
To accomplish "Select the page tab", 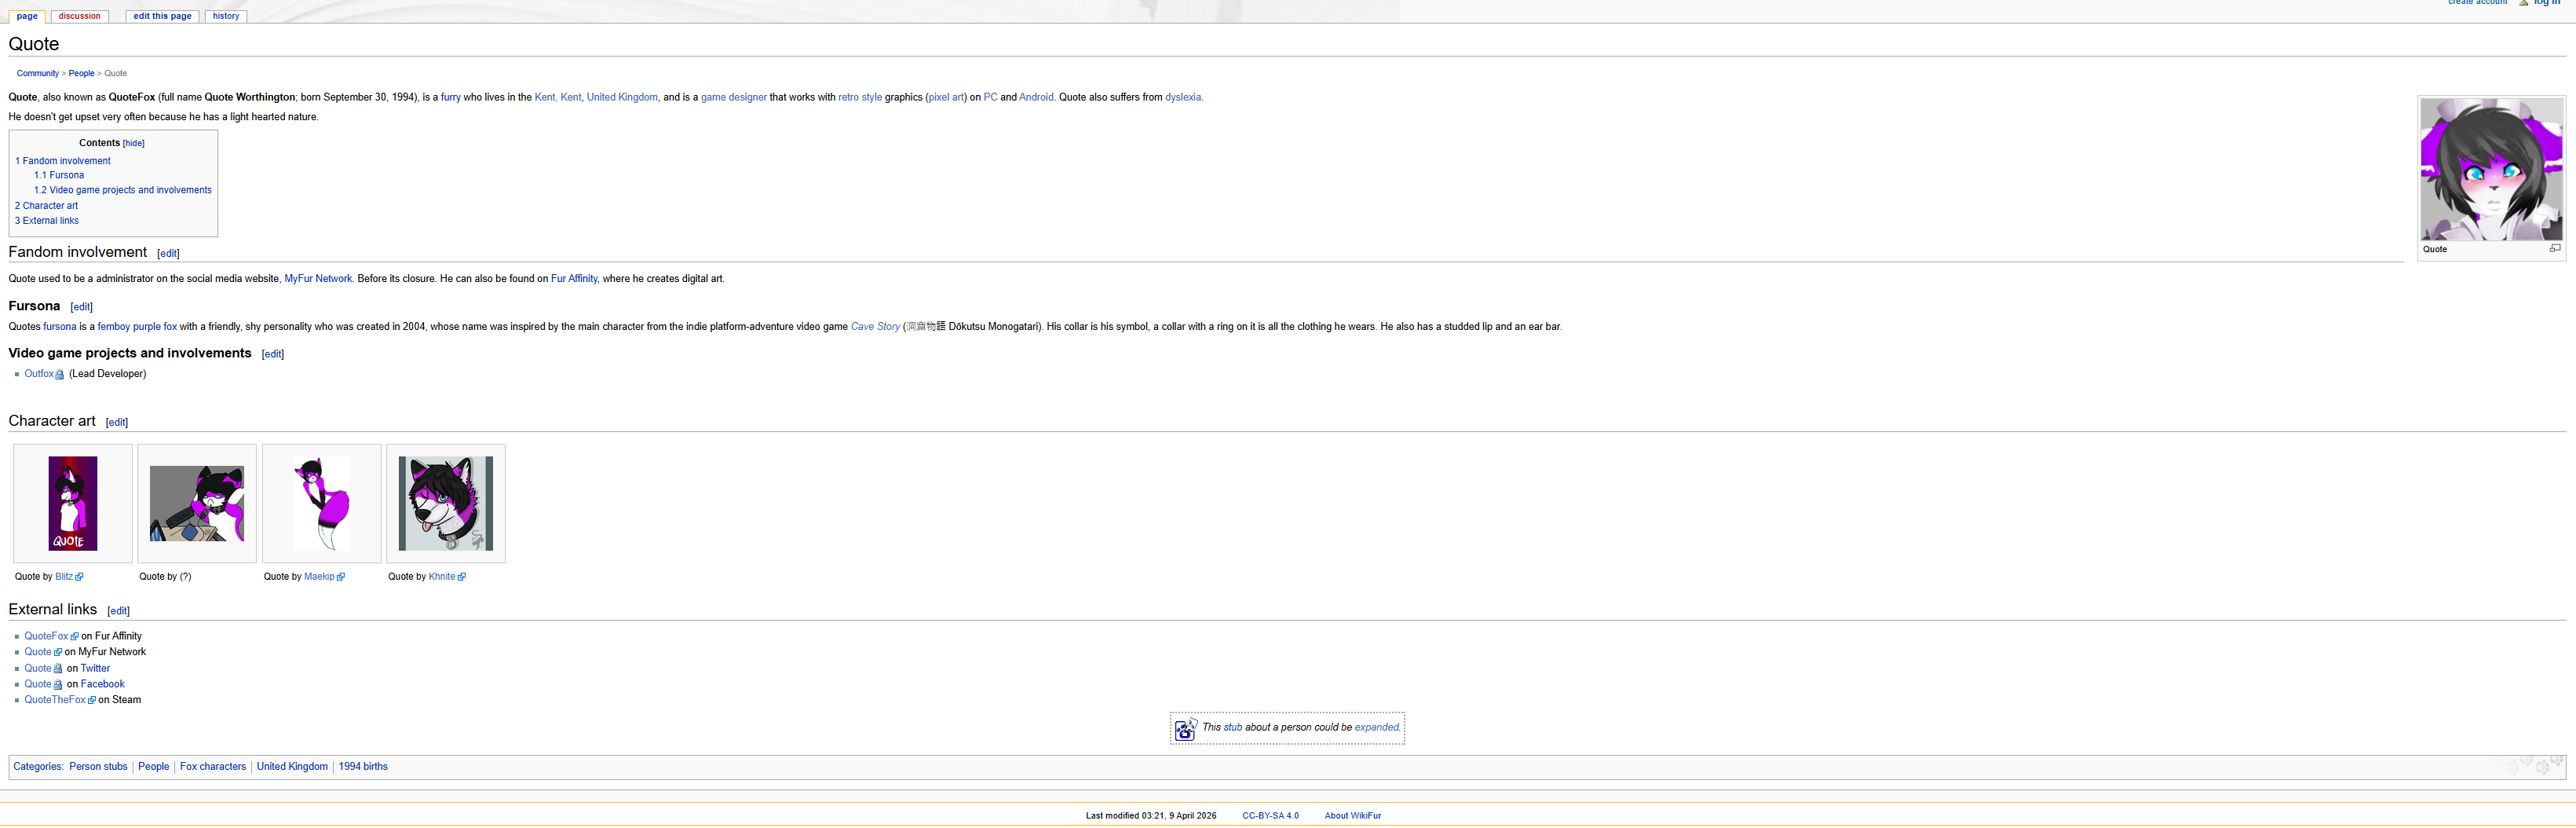I will click(27, 16).
